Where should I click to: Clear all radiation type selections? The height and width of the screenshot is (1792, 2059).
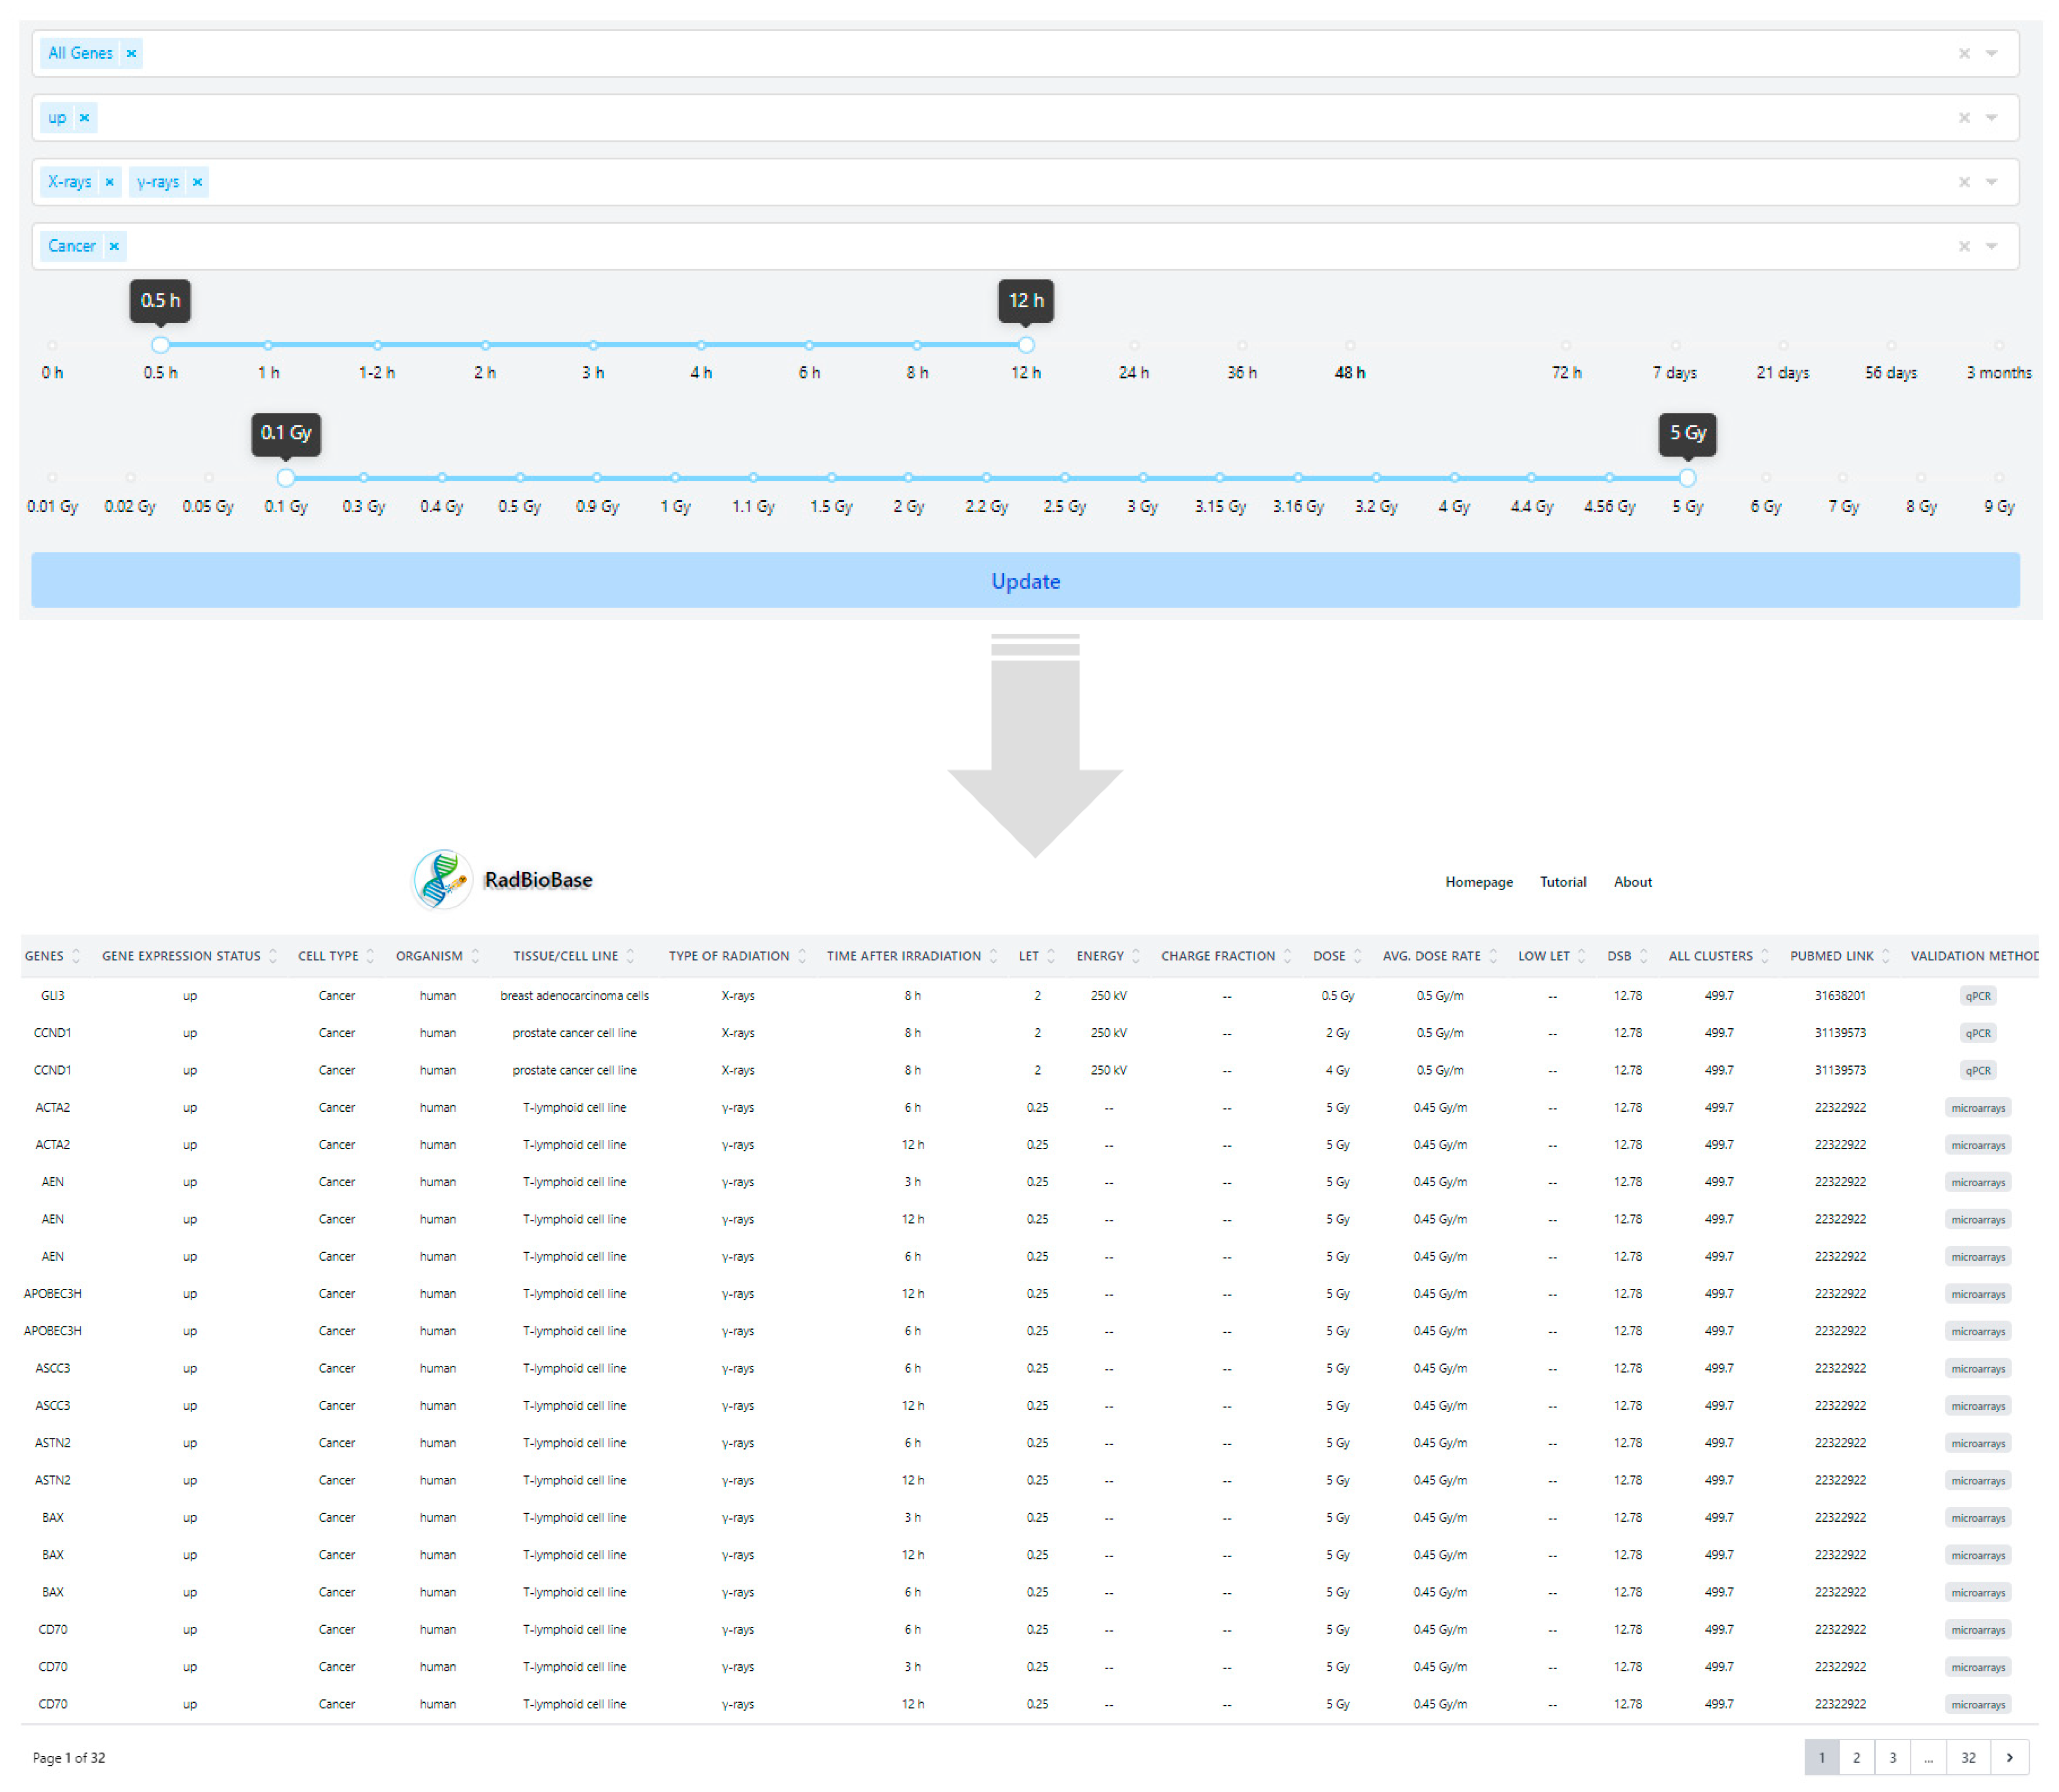click(1963, 181)
